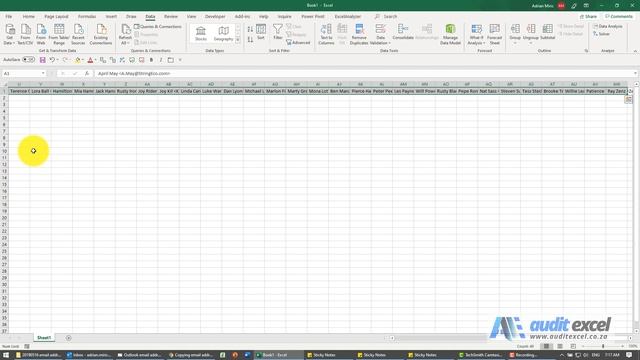Select the Sheet1 tab
This screenshot has height=360, width=640.
click(44, 338)
